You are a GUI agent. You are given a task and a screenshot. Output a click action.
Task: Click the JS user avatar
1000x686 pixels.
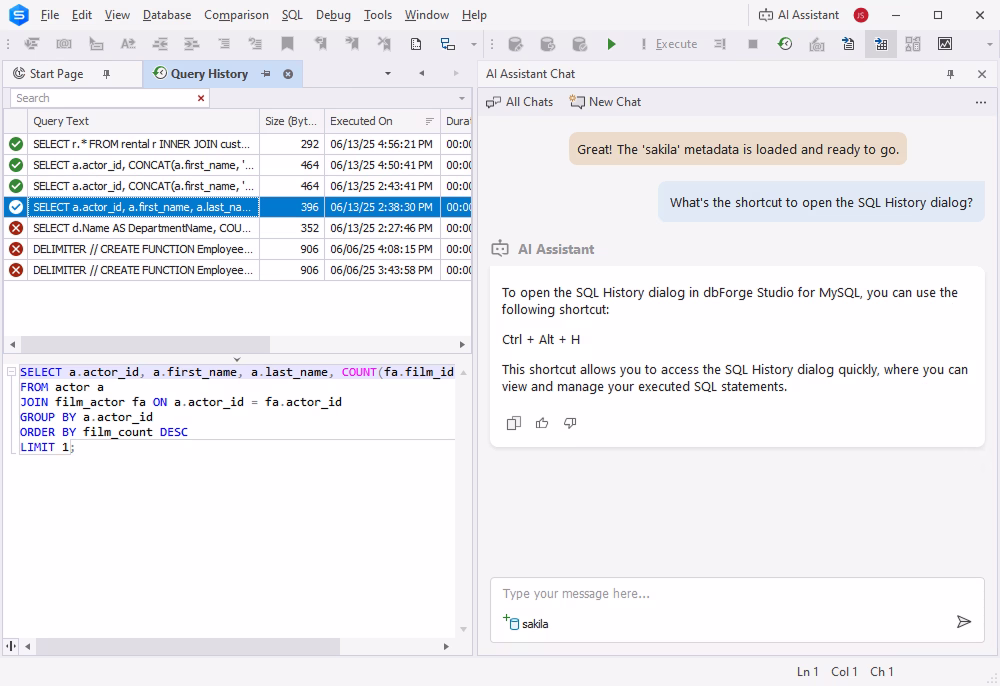[x=861, y=15]
